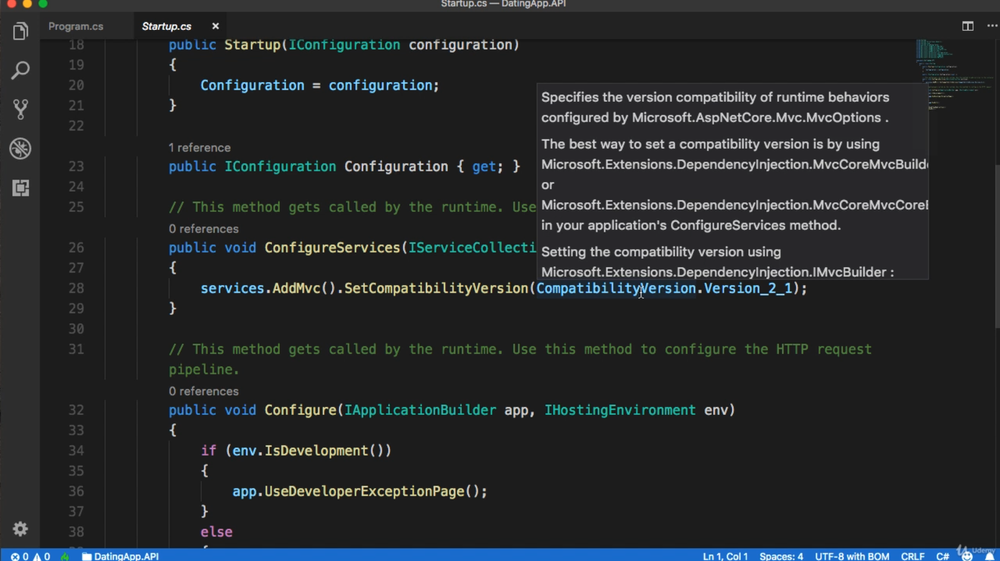Click the AddMvc call on line 28
Viewport: 1000px width, 561px height.
click(x=296, y=288)
